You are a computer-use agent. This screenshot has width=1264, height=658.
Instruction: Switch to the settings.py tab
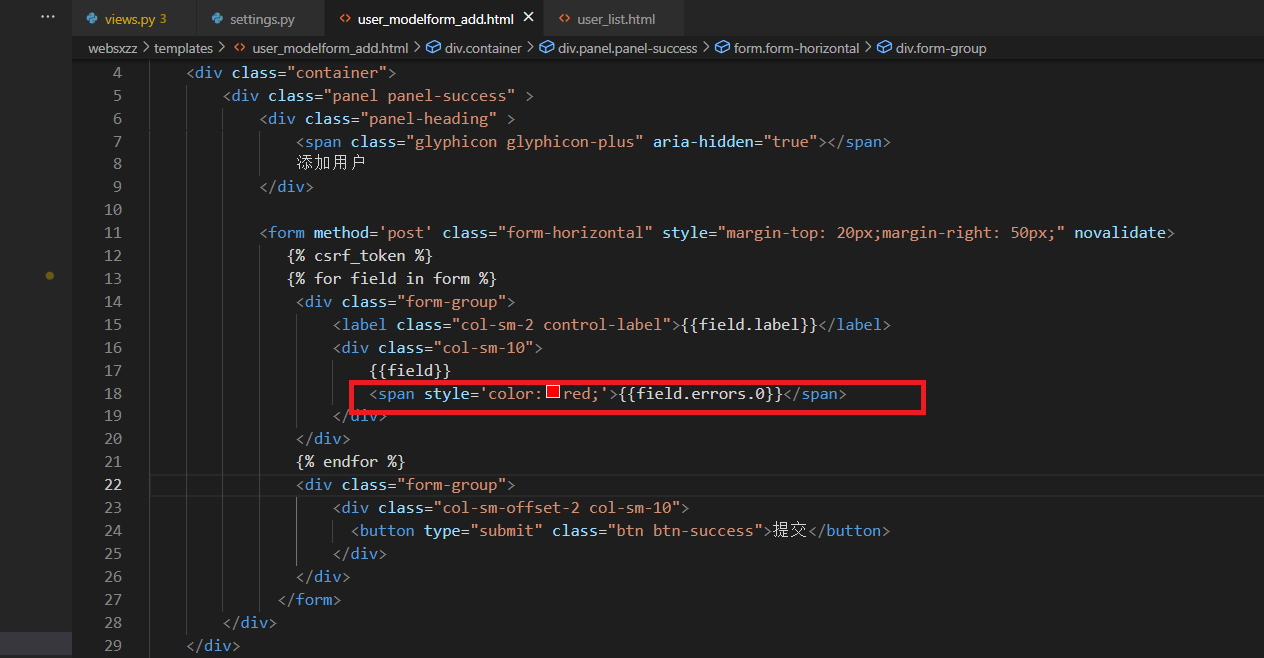pyautogui.click(x=262, y=19)
